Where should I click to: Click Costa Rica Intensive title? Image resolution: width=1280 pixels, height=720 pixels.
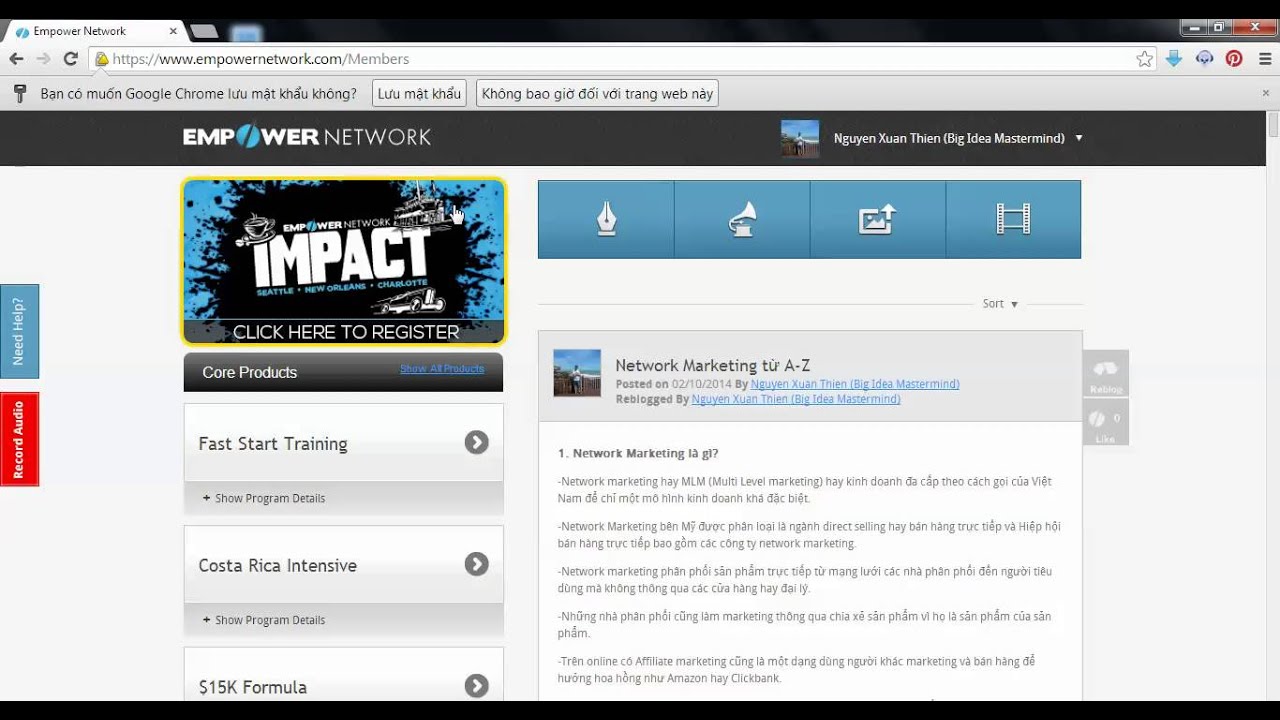(x=278, y=566)
